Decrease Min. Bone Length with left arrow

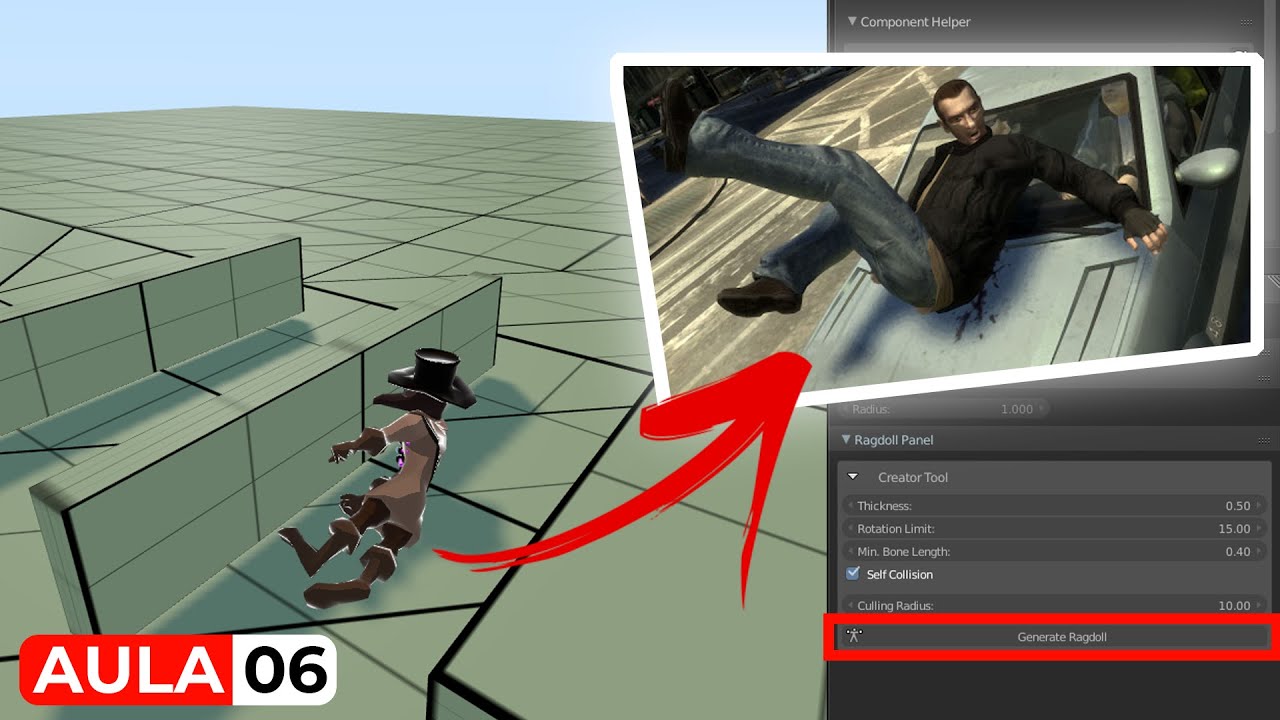850,552
